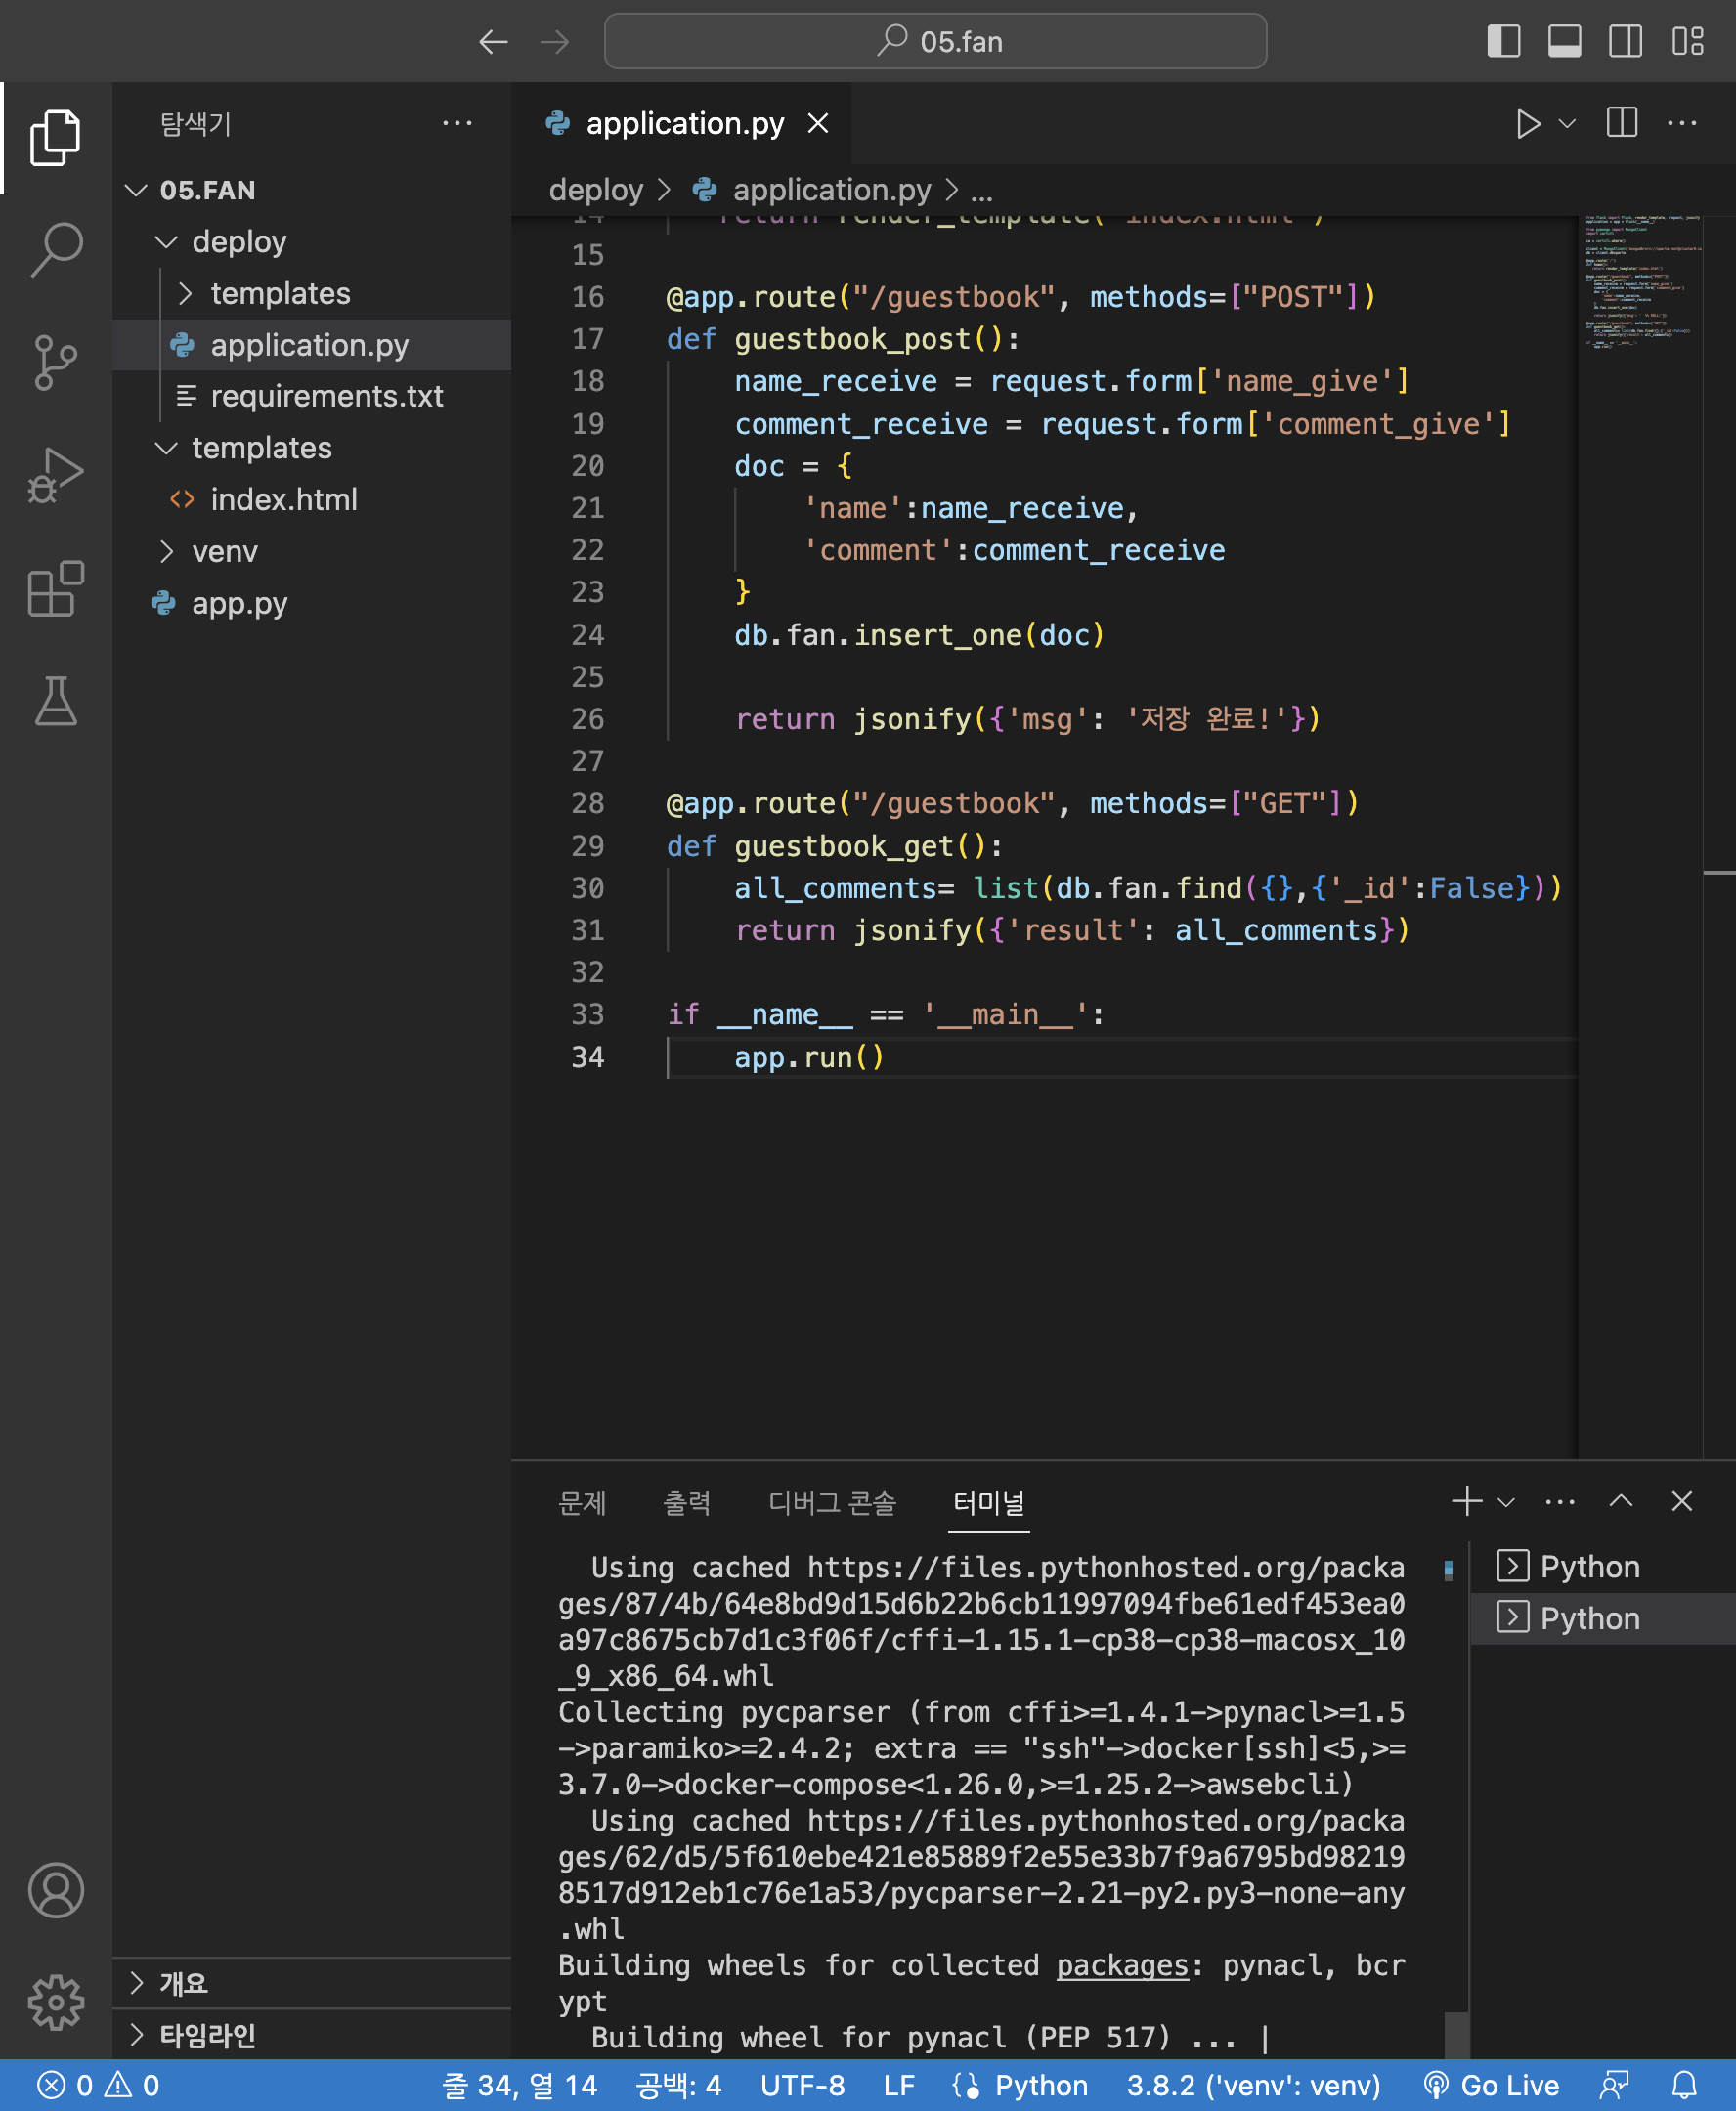Open terminal panel more actions ellipsis

1560,1502
